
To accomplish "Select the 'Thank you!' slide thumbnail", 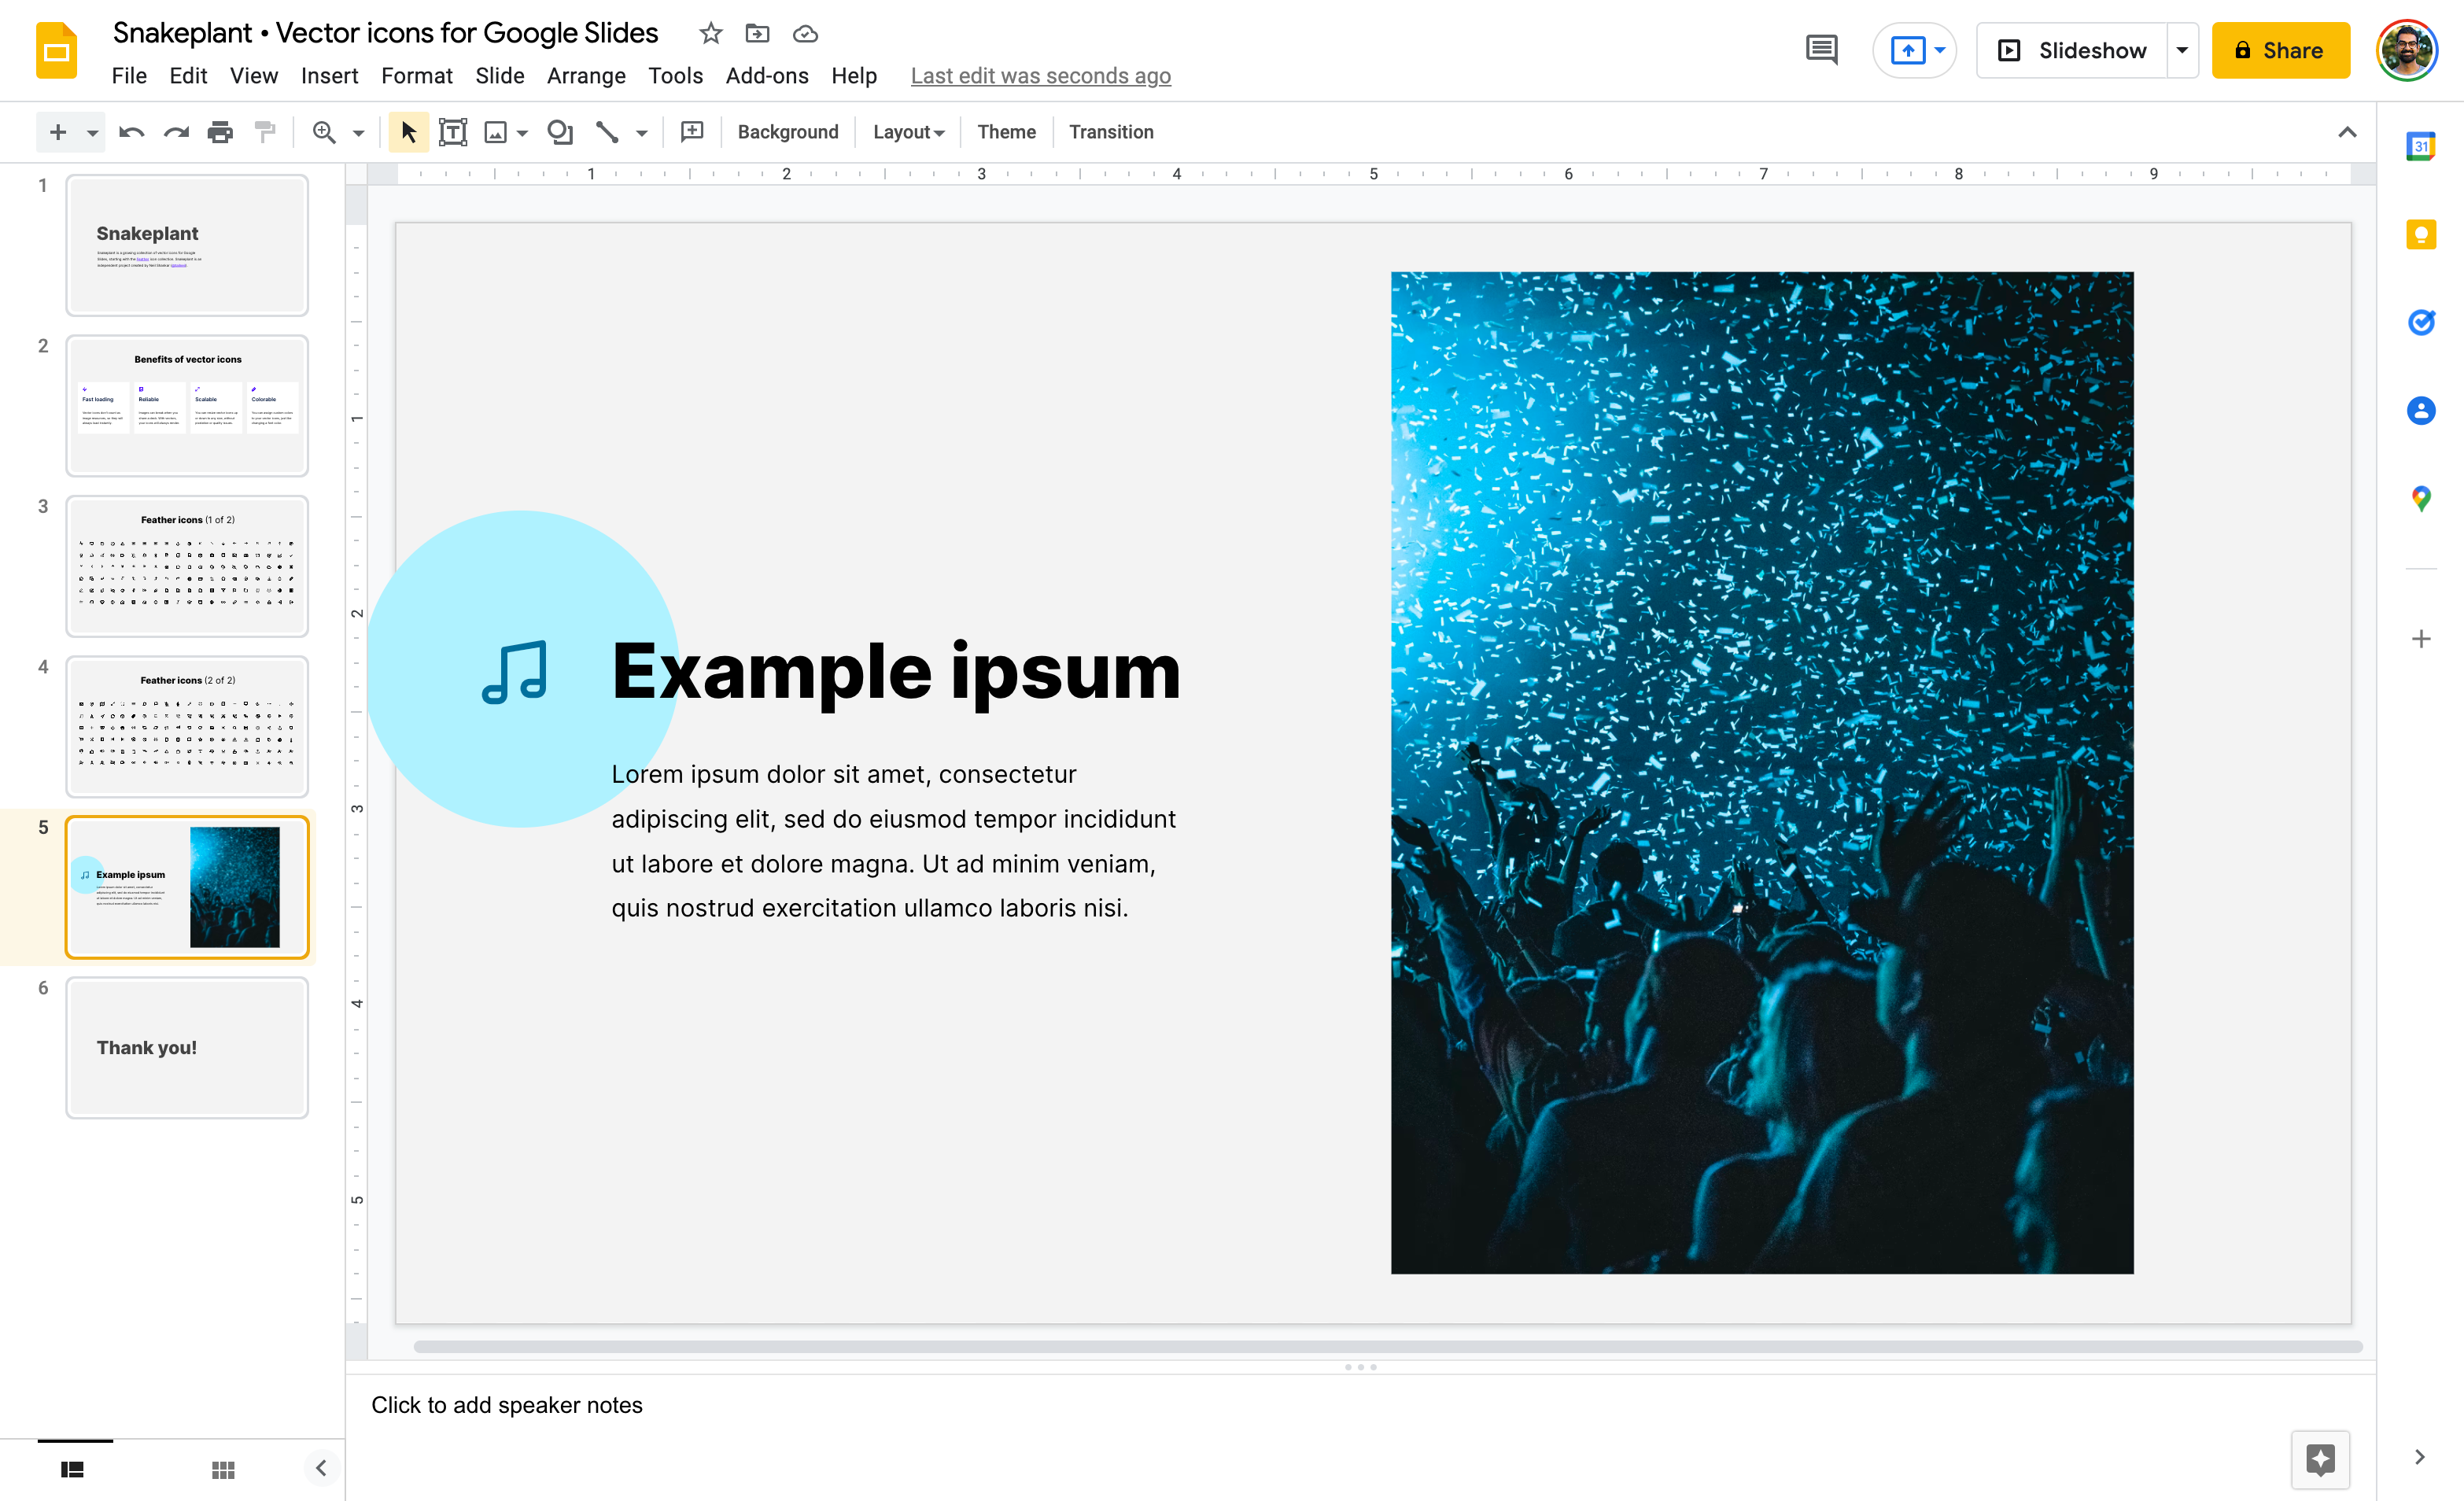I will tap(187, 1047).
